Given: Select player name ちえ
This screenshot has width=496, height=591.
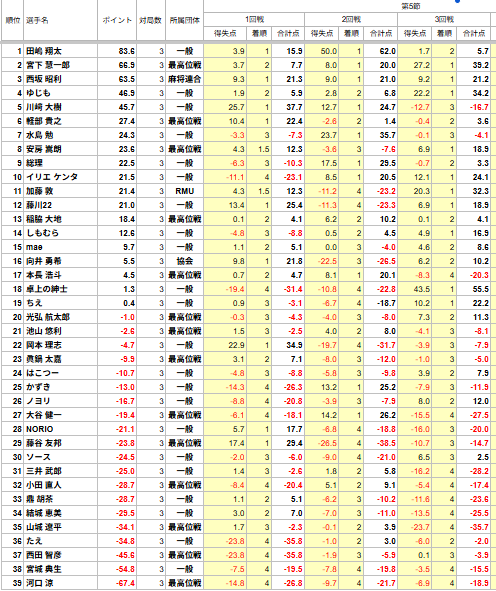Looking at the screenshot, I should pos(34,303).
